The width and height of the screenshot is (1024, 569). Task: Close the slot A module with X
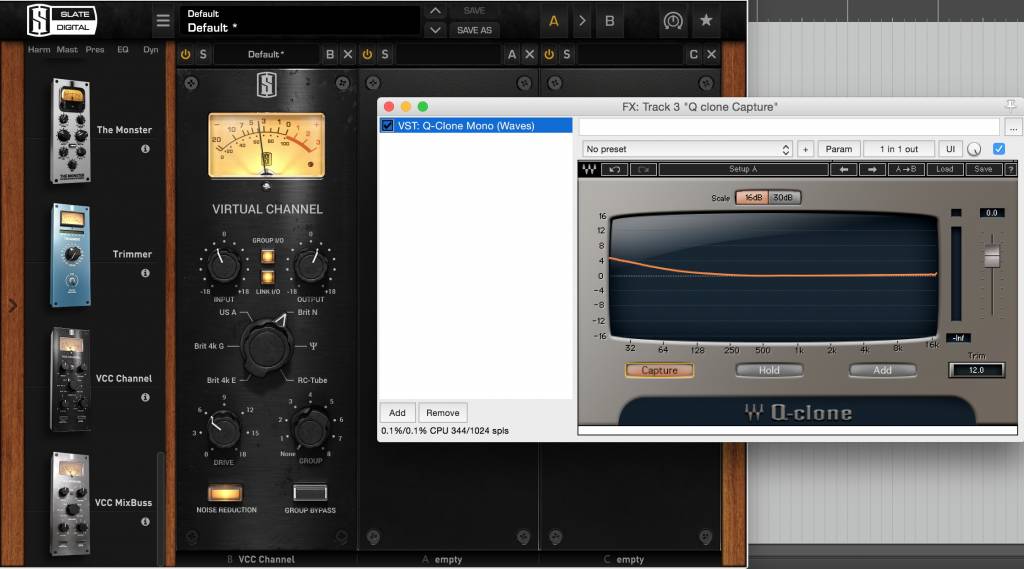530,54
